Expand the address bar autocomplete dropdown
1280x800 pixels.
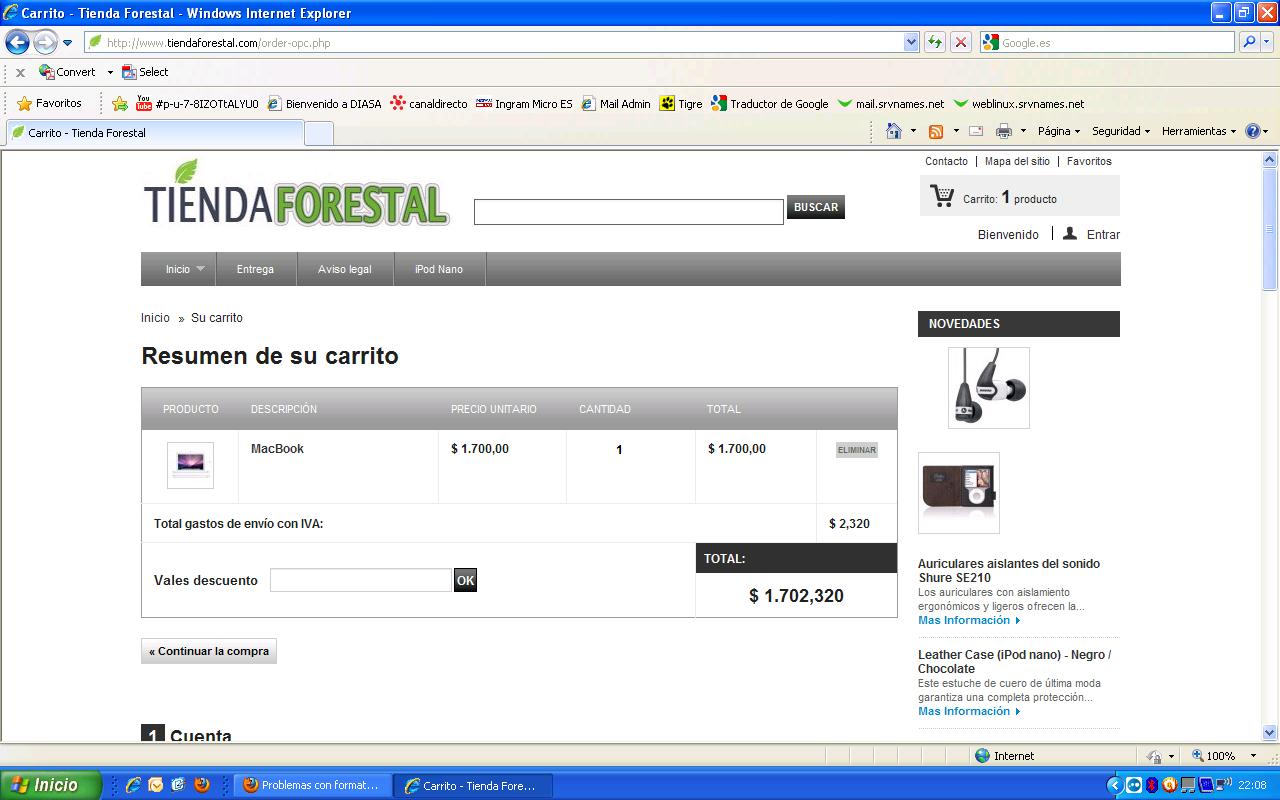(911, 43)
